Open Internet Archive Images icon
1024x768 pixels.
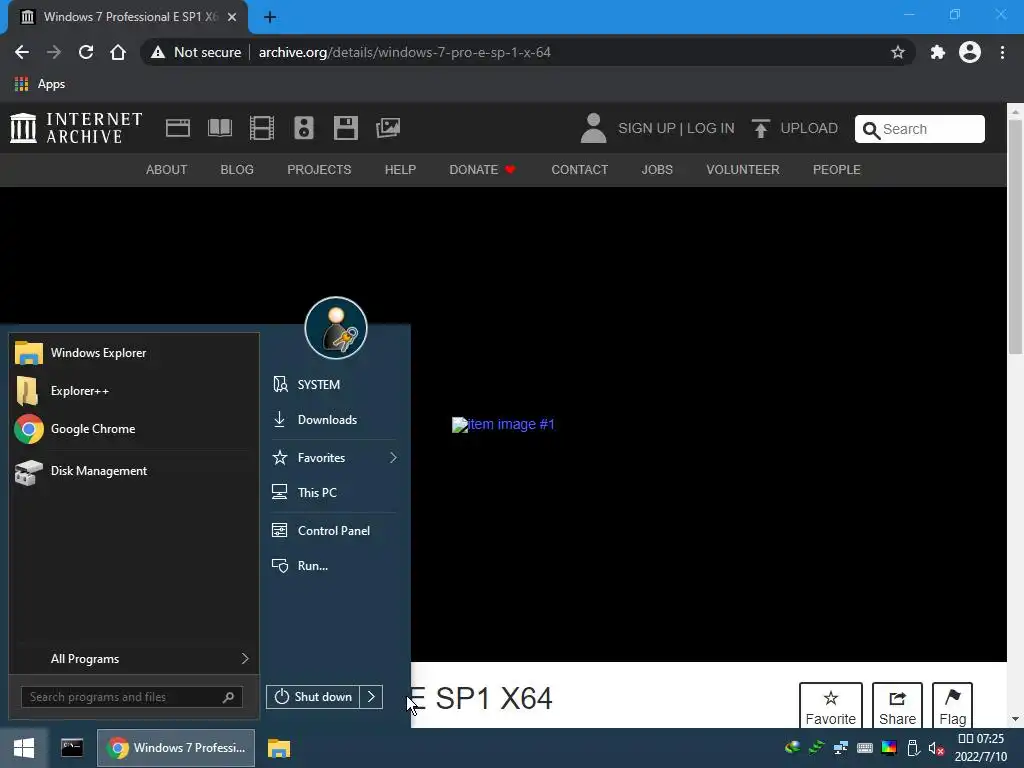tap(388, 128)
